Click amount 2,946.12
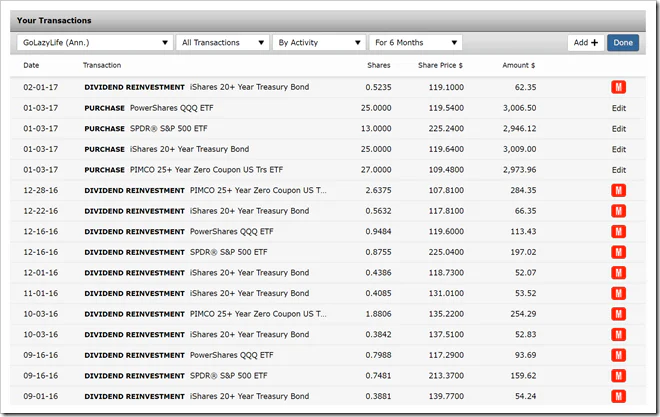The height and width of the screenshot is (417, 660). pos(519,128)
